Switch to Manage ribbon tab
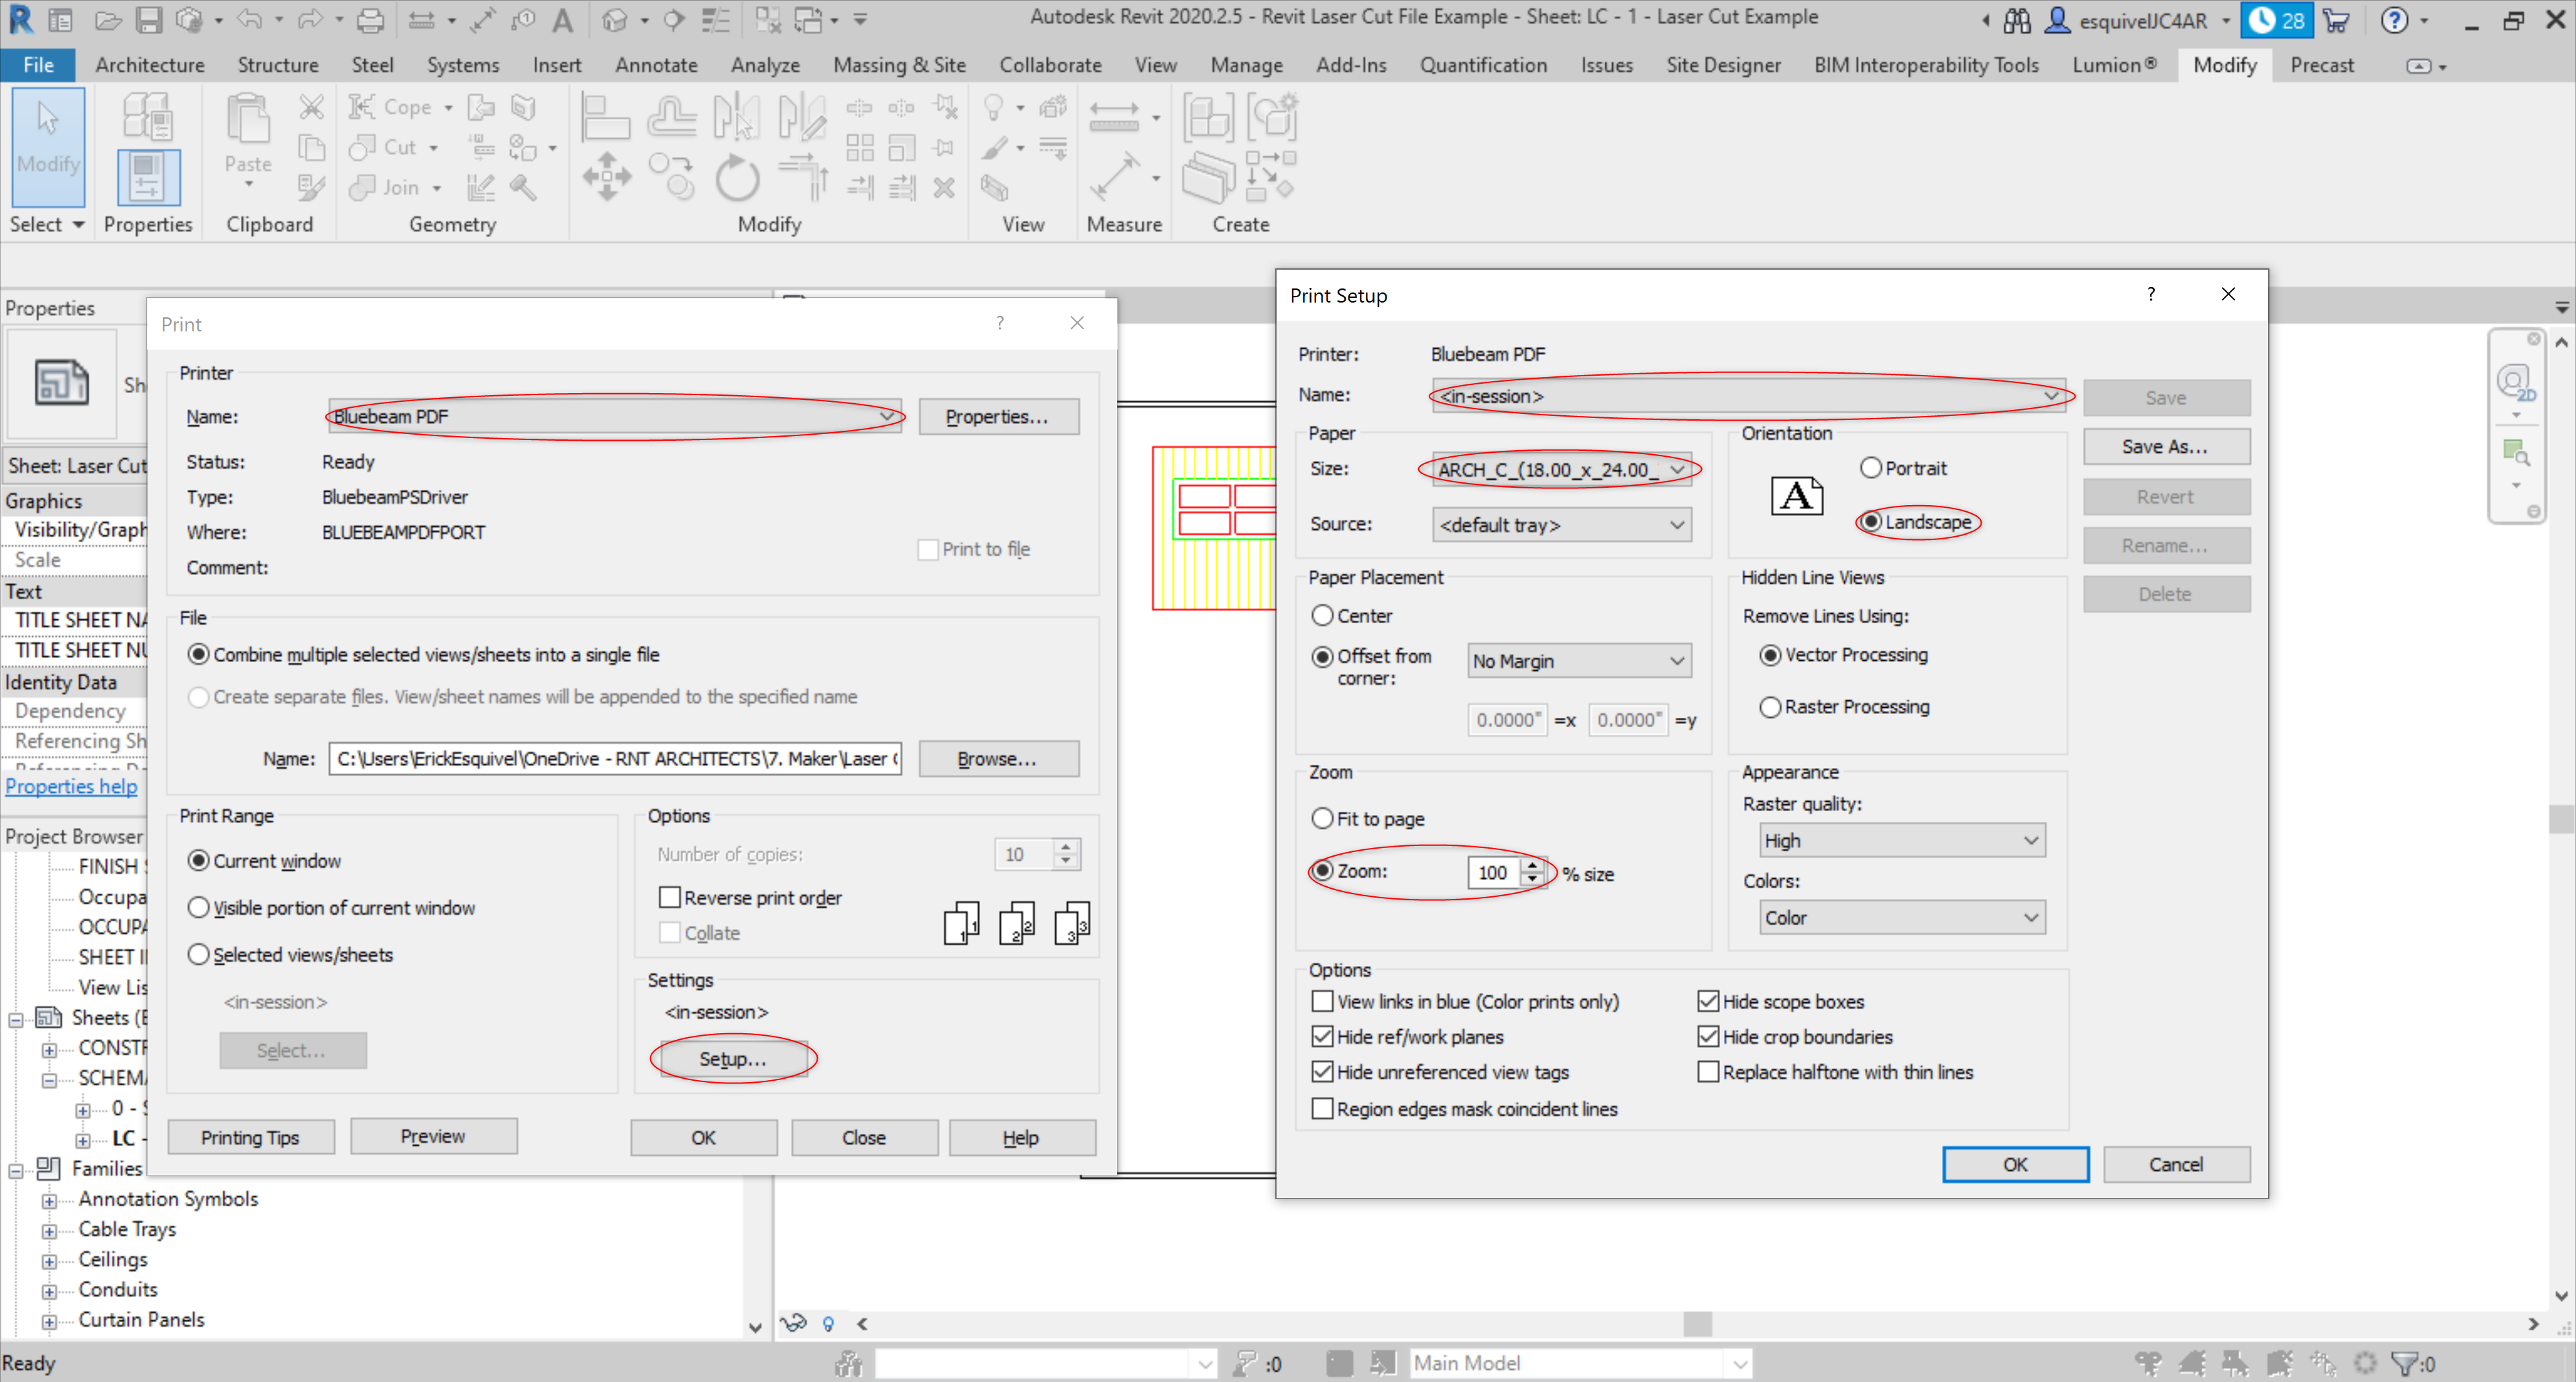This screenshot has width=2576, height=1382. [1246, 65]
